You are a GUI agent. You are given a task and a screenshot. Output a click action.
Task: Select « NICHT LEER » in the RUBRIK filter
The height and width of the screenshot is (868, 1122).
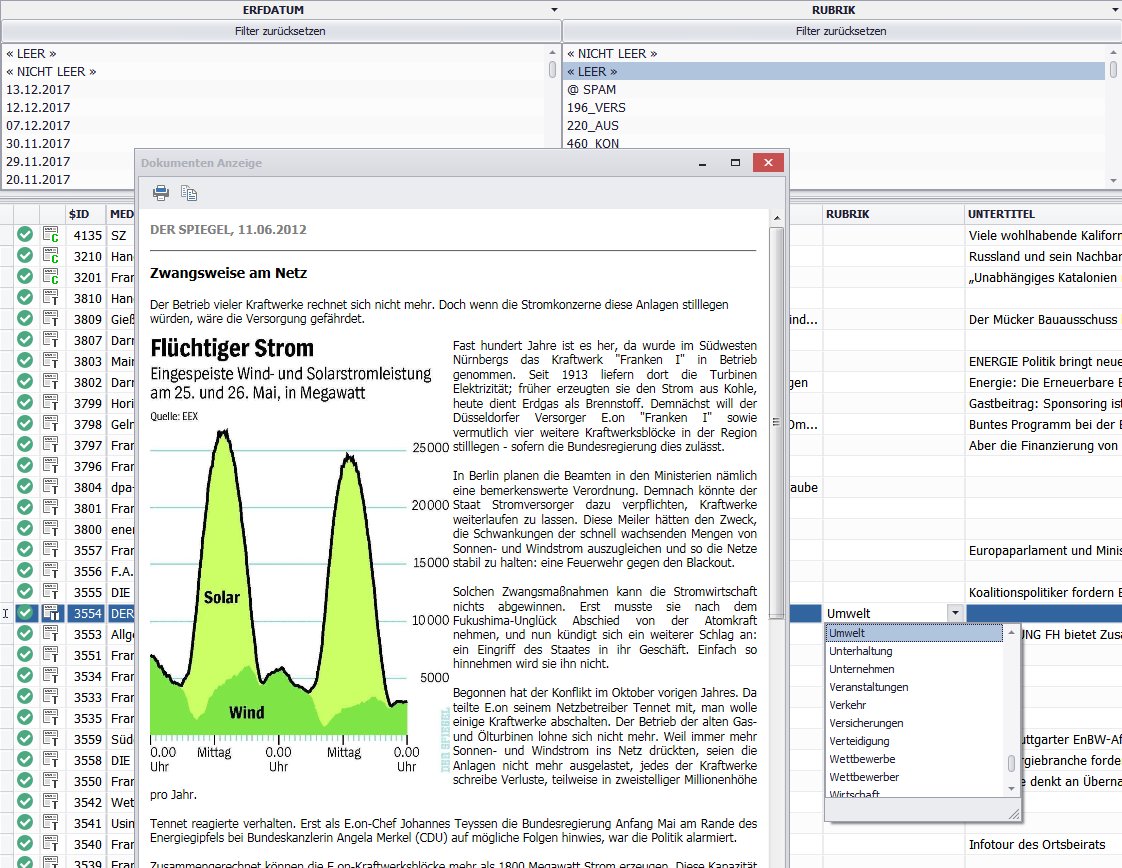click(x=835, y=54)
